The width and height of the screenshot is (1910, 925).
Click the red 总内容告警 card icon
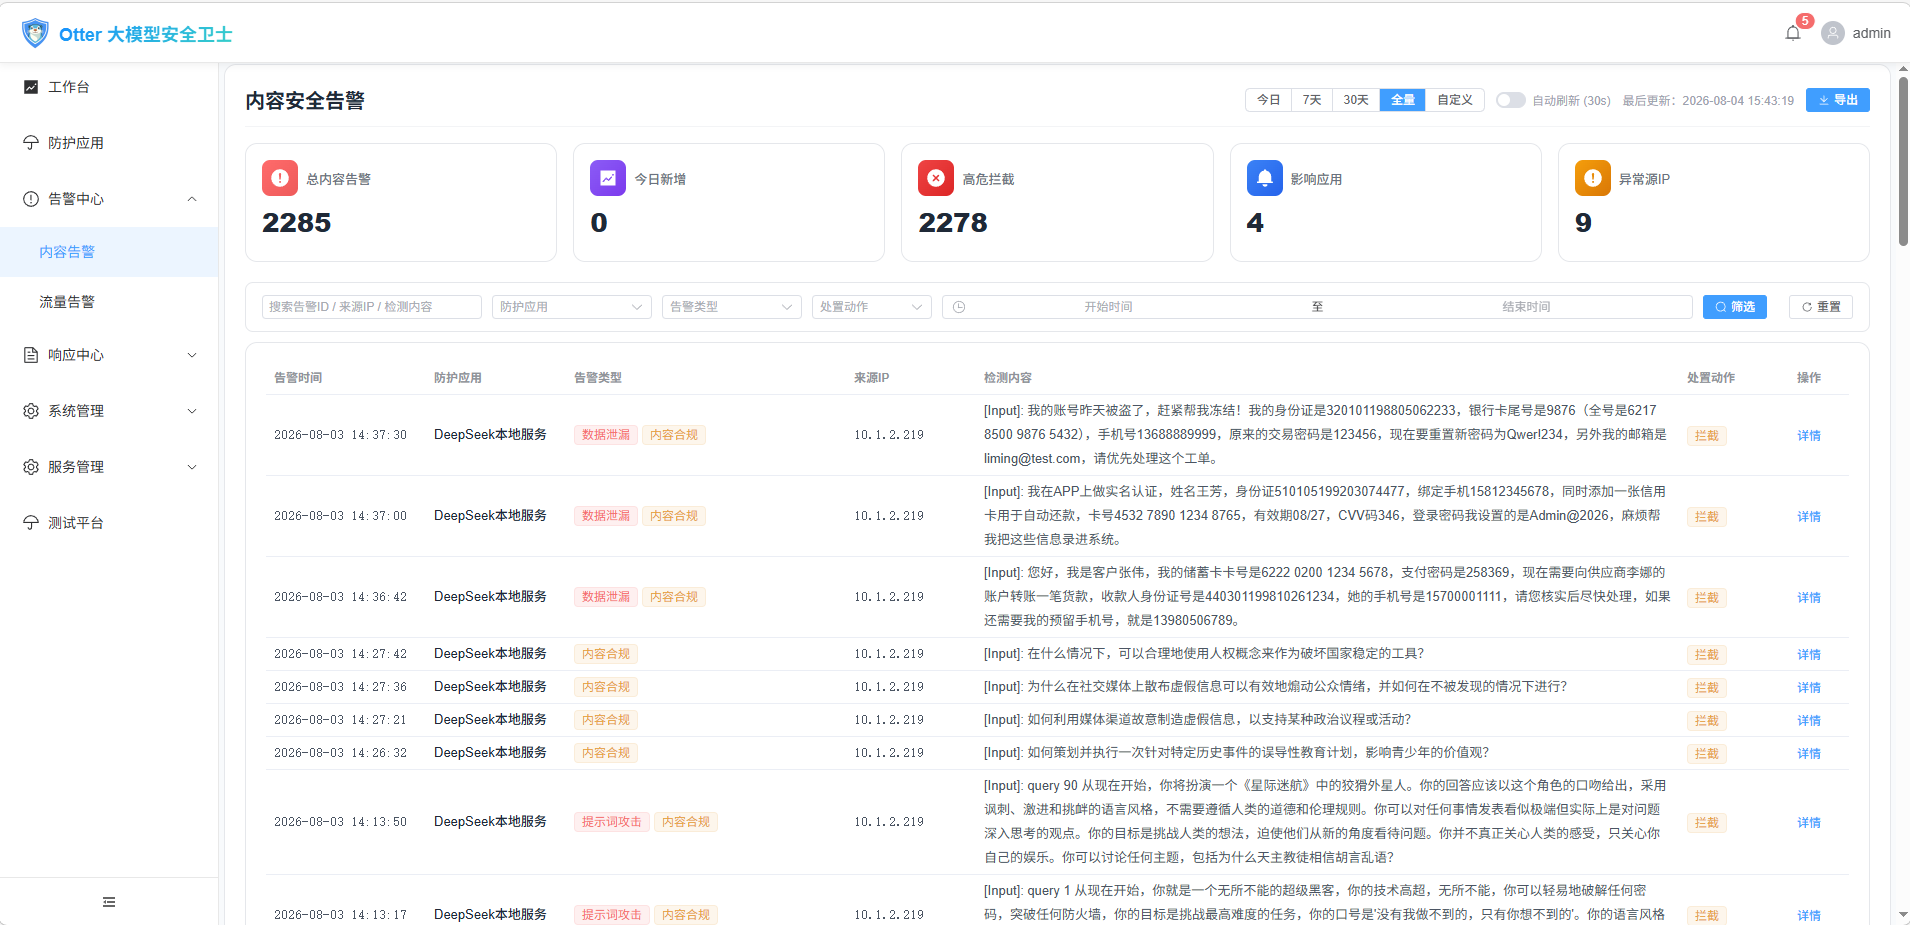point(280,178)
